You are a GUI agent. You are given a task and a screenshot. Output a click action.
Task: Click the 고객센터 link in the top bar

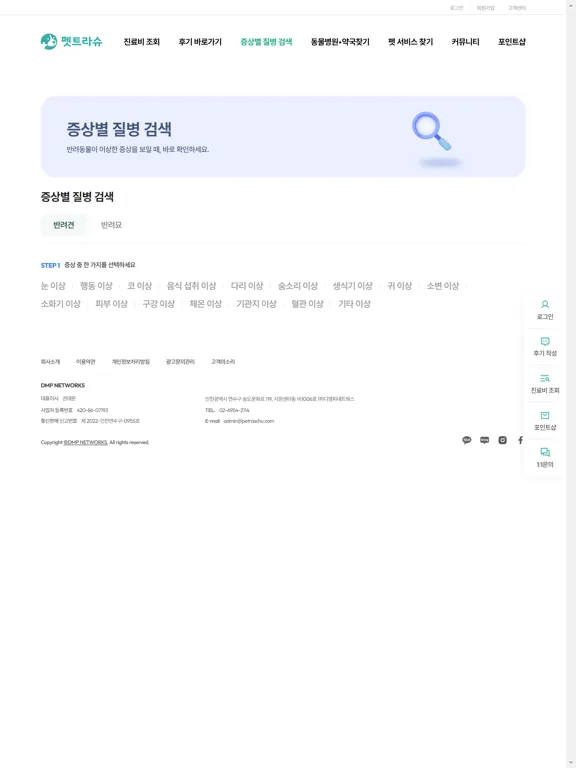(517, 8)
